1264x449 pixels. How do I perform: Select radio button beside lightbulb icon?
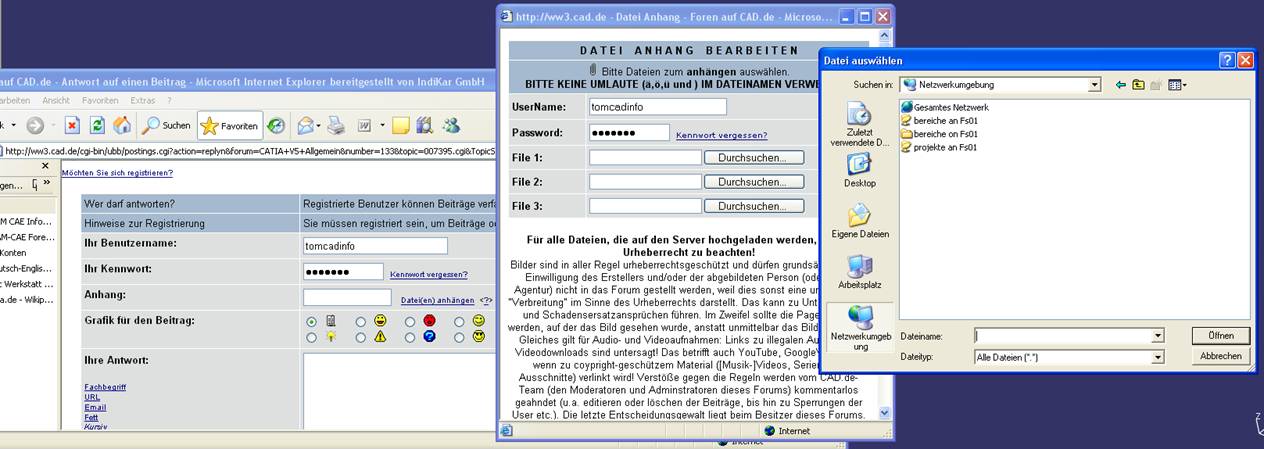coord(312,338)
